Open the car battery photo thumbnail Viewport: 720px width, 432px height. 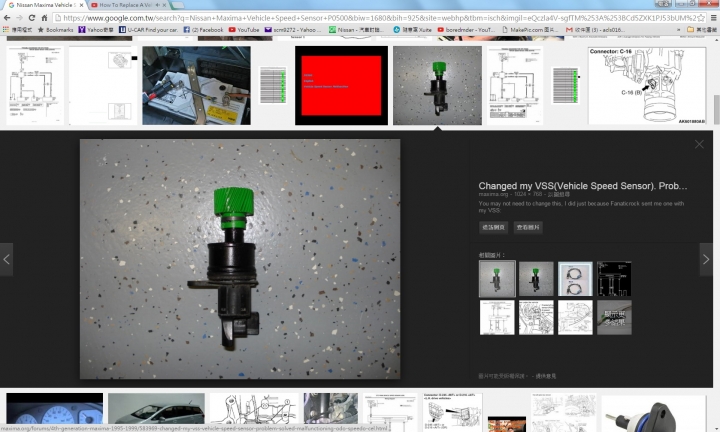[x=197, y=85]
